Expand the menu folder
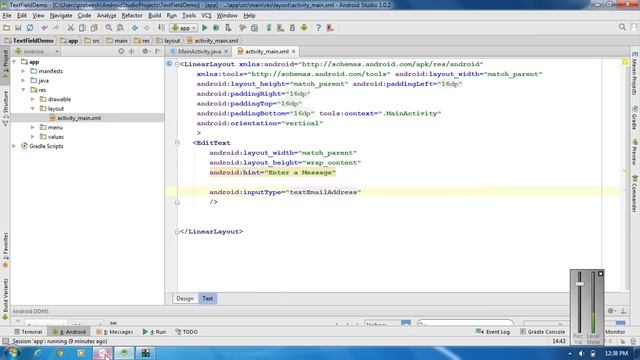The image size is (640, 360). tap(33, 127)
